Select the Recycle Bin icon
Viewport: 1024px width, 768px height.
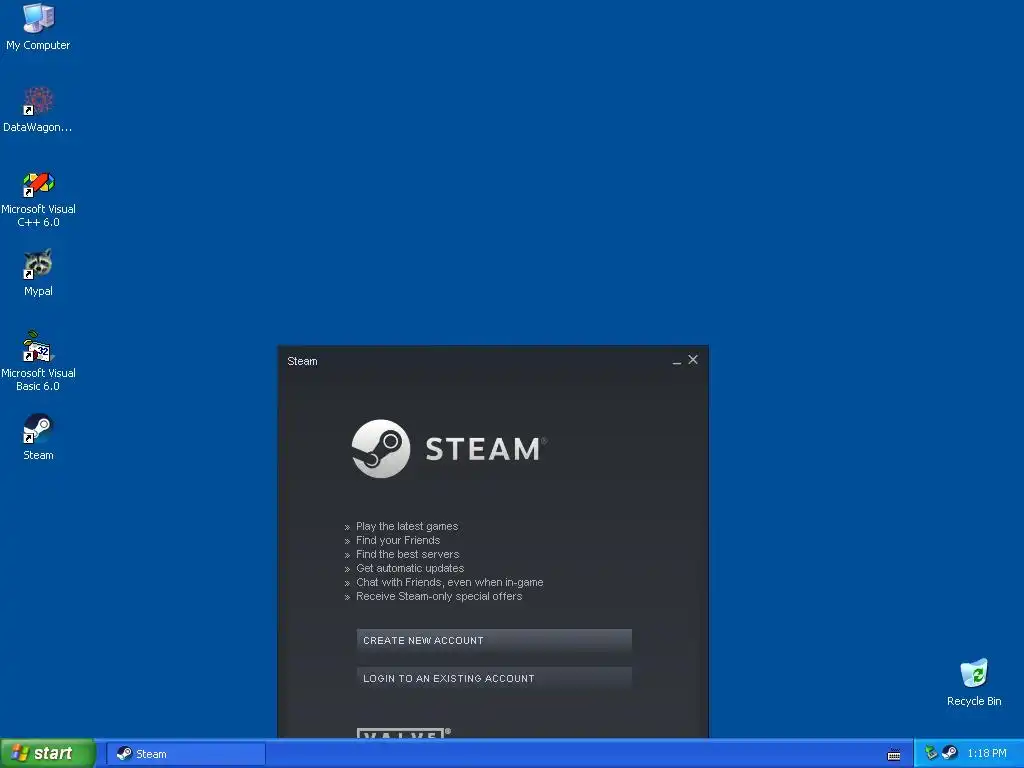974,682
